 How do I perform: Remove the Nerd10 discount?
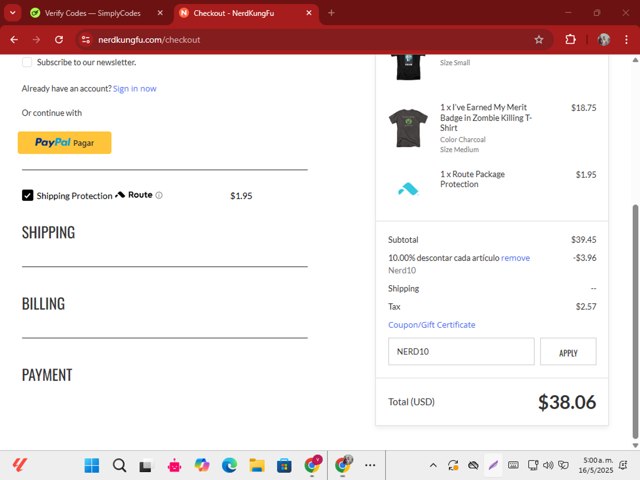click(x=515, y=258)
